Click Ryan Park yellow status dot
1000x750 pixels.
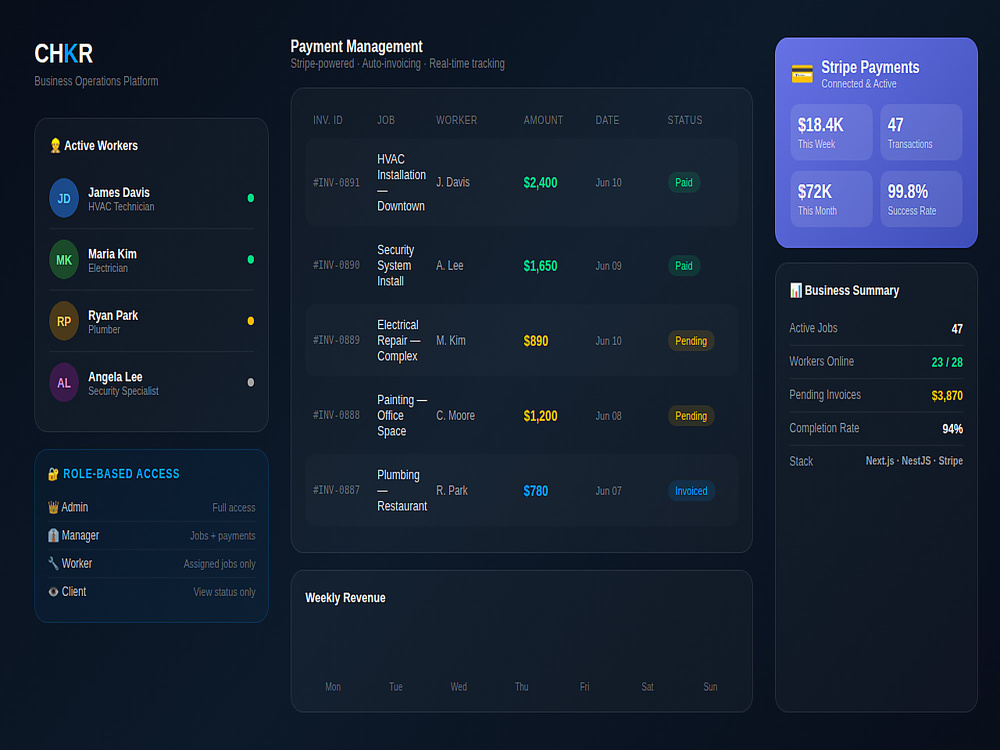251,321
